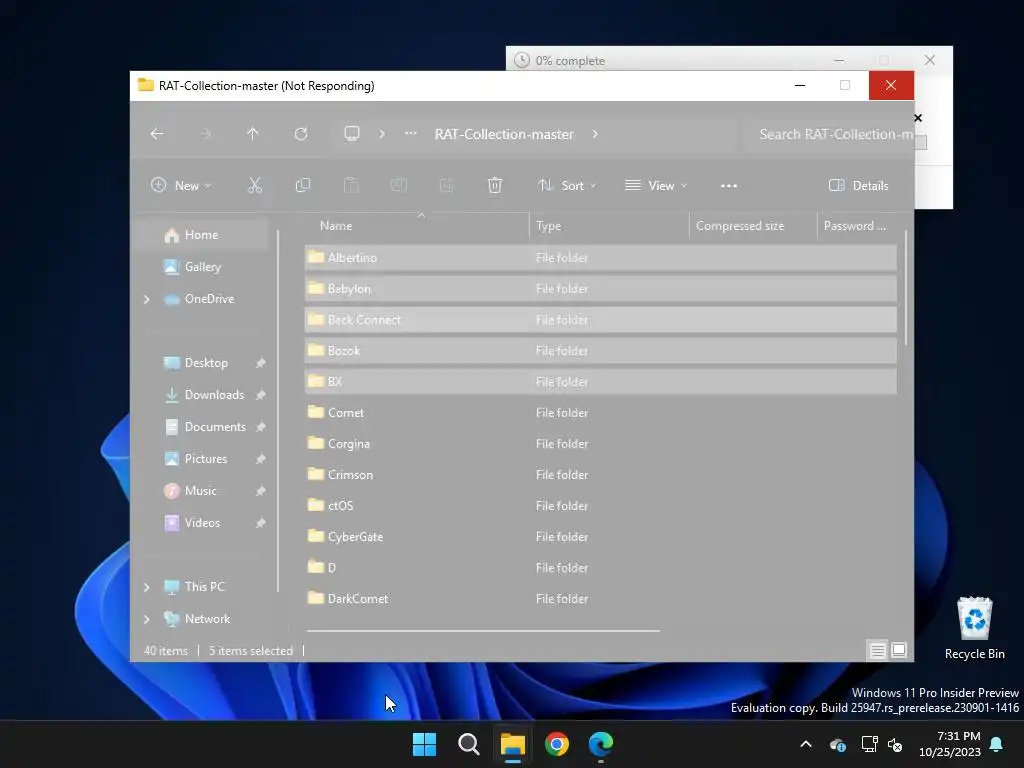Open the Windows Start menu
The image size is (1024, 768).
[424, 744]
